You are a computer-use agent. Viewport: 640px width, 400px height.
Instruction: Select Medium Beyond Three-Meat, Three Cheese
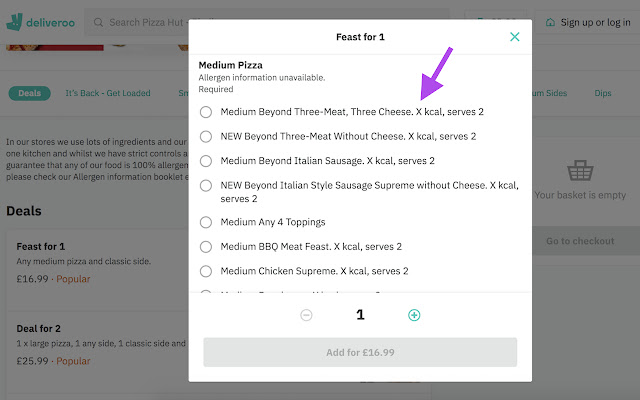point(206,112)
